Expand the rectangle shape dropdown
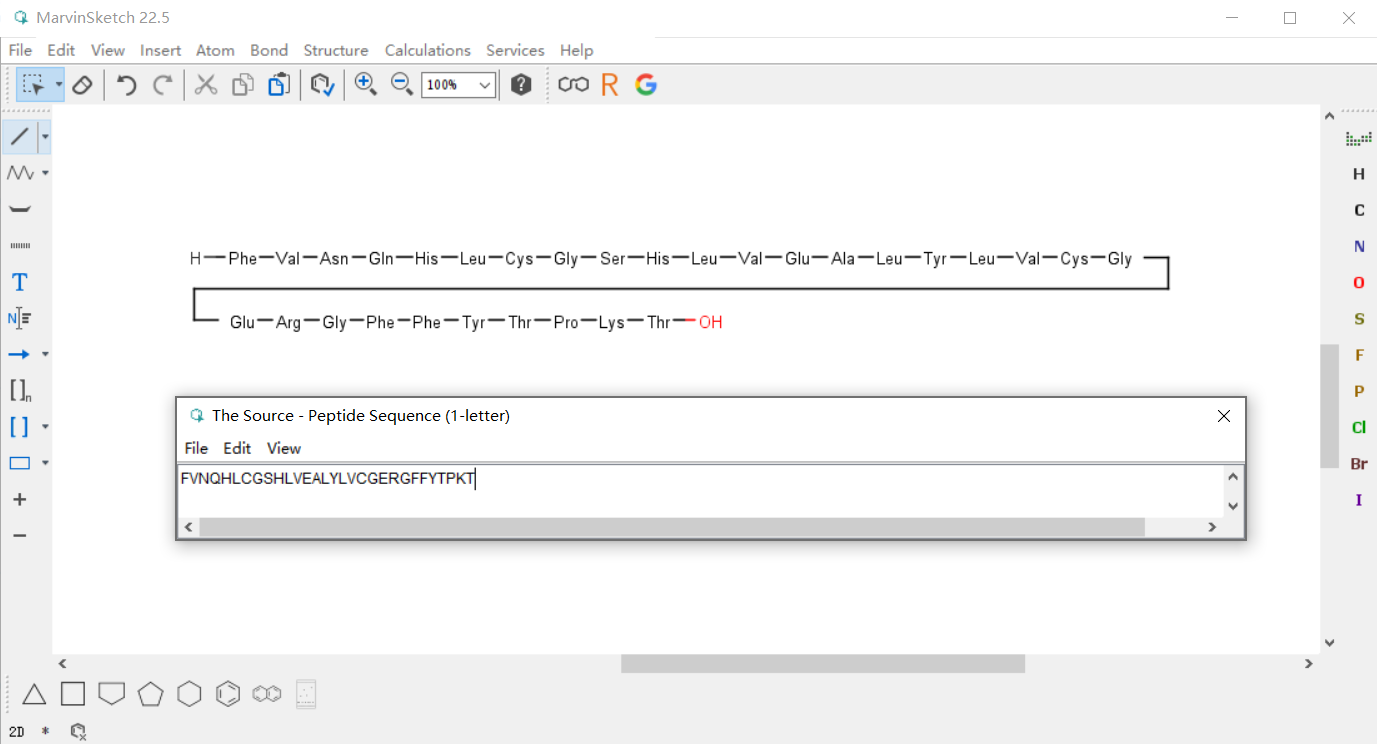Image resolution: width=1377 pixels, height=744 pixels. [45, 463]
